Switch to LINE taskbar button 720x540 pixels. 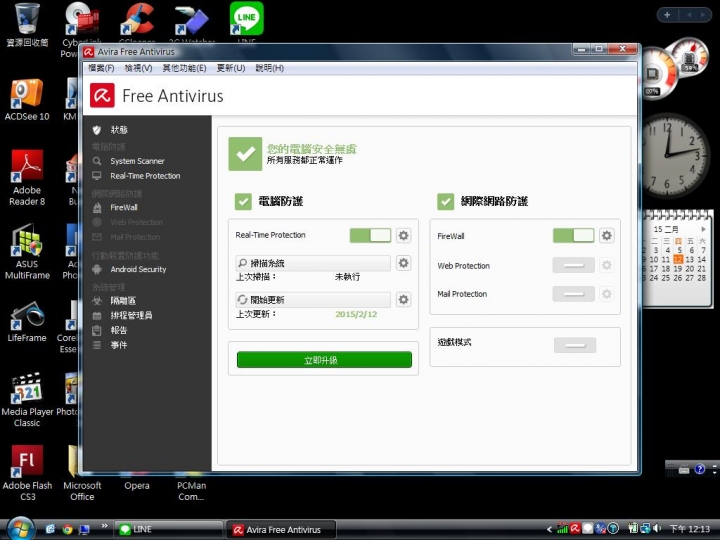click(x=168, y=529)
